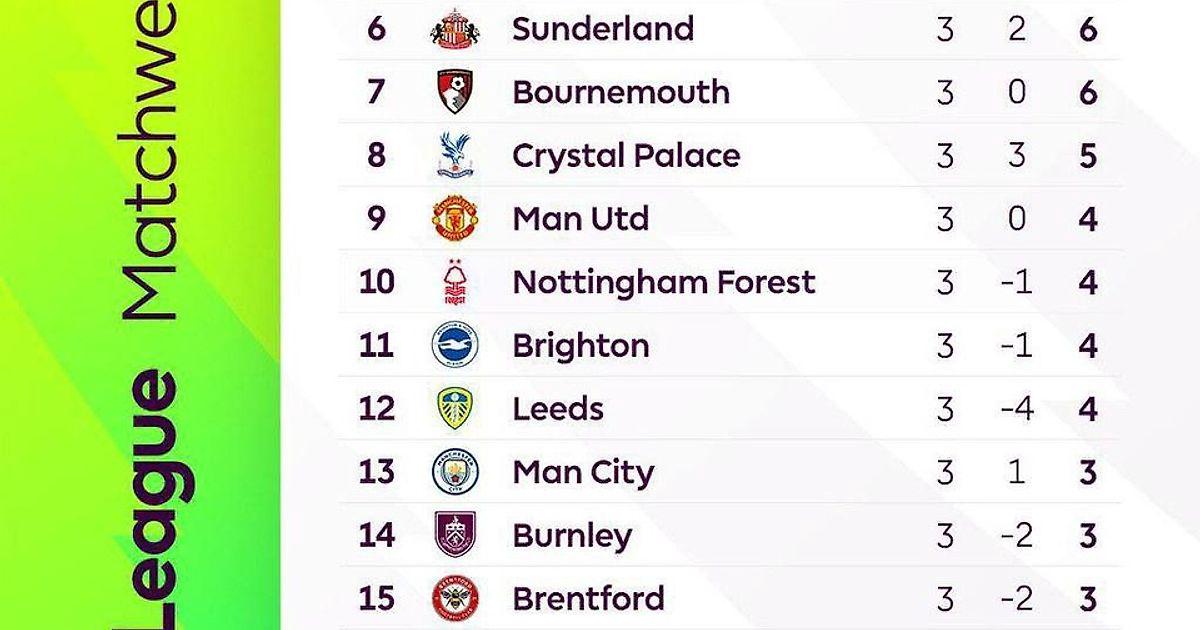Click the Bournemouth club crest
Screen dimensions: 1200x630
(x=455, y=92)
